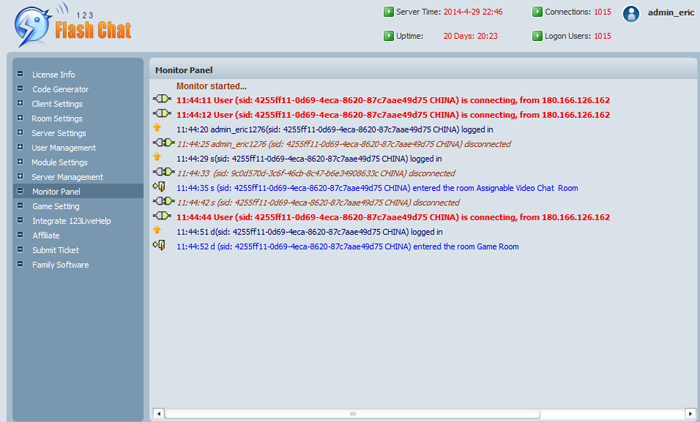700x422 pixels.
Task: Click the horizontal scrollbar left arrow
Action: click(x=158, y=414)
